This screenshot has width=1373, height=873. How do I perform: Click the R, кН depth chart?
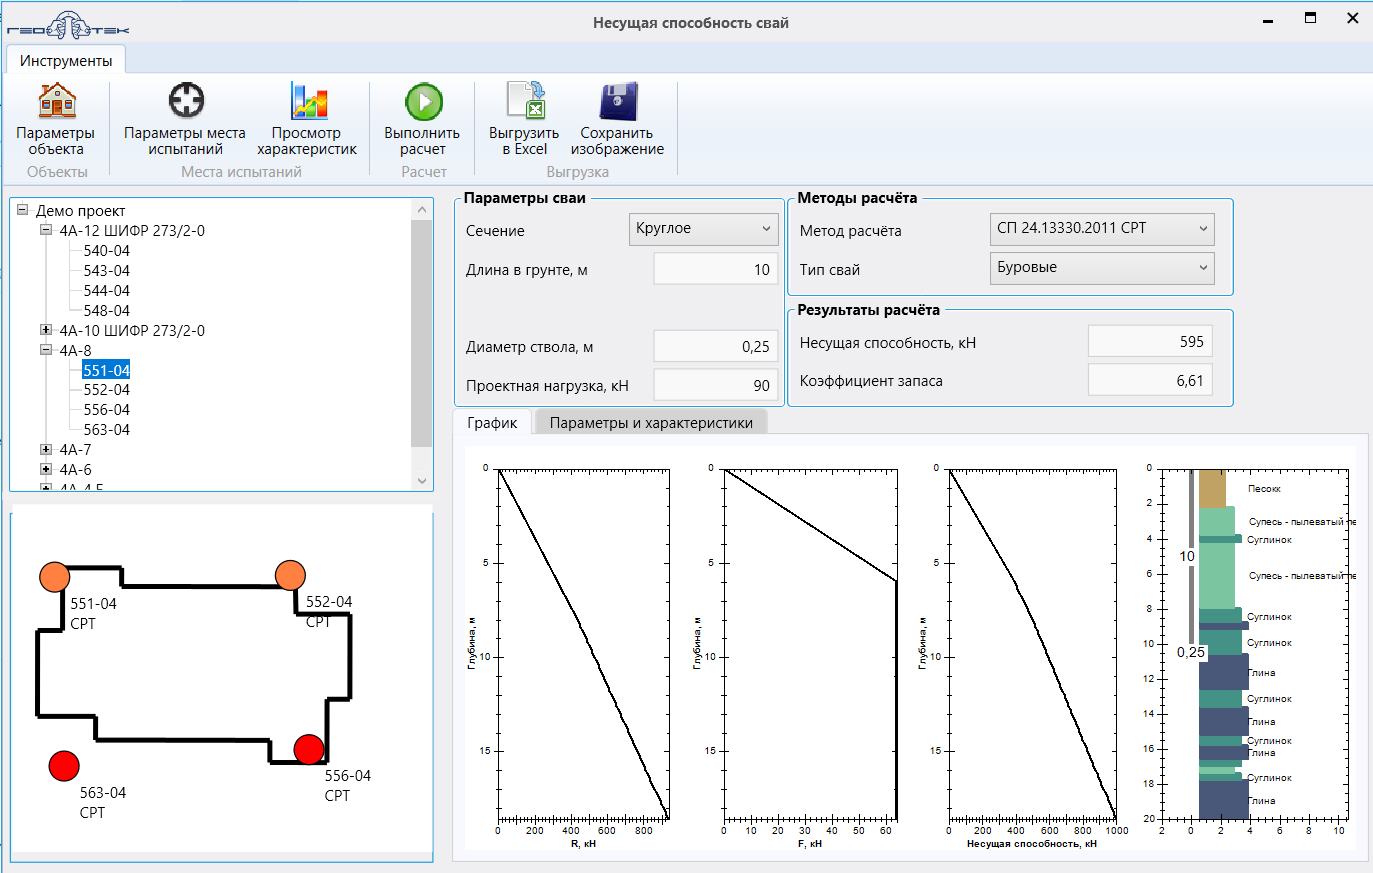point(583,643)
